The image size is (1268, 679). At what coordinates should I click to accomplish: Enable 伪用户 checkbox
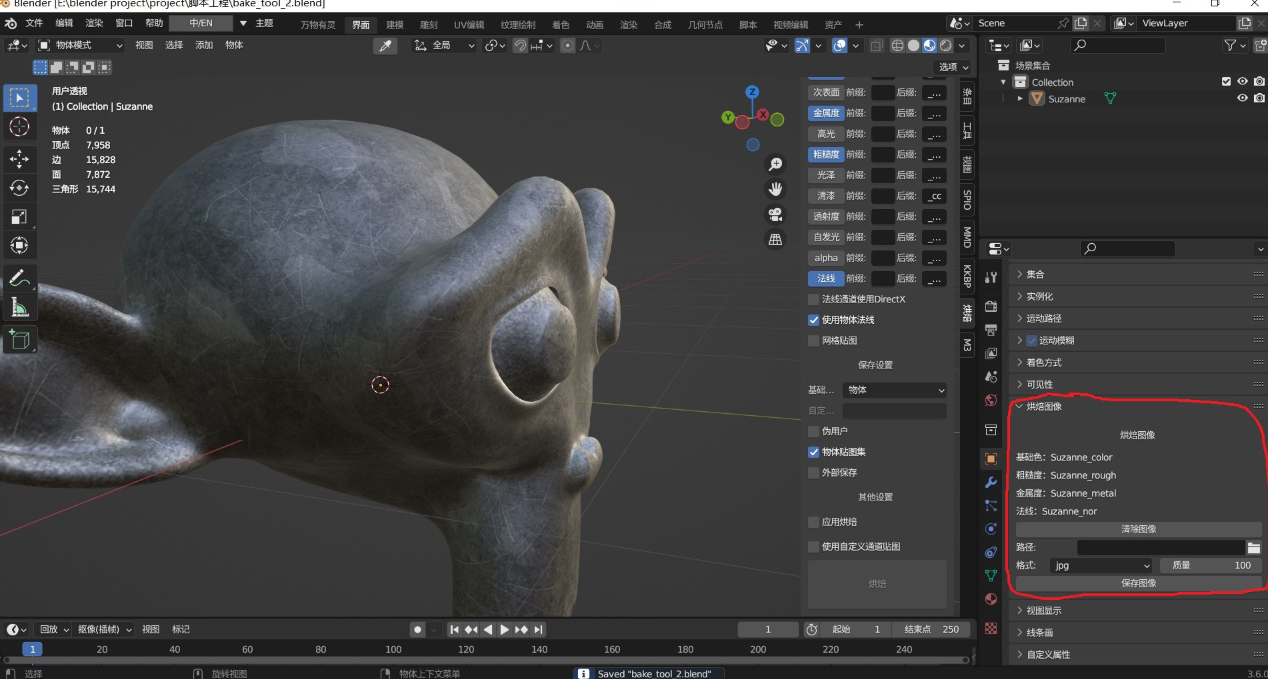tap(813, 431)
